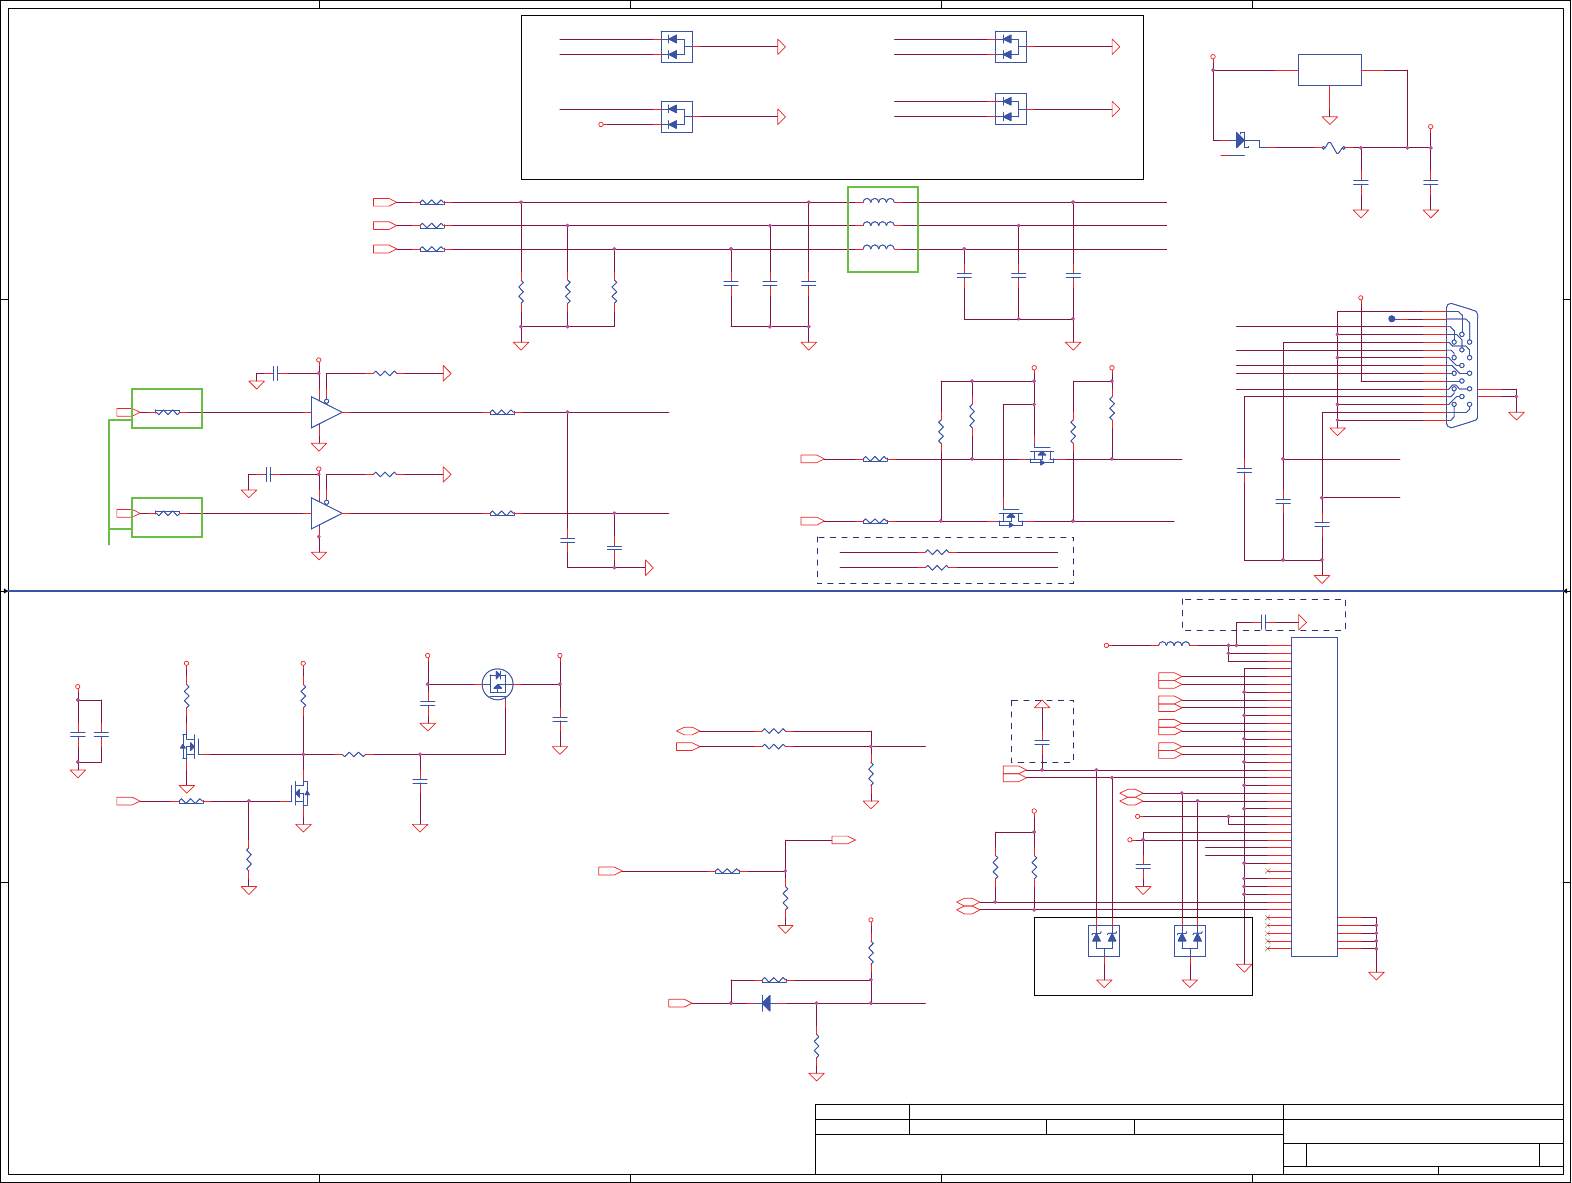
Task: Click the ground symbol under the voltage regulator
Action: point(1330,120)
